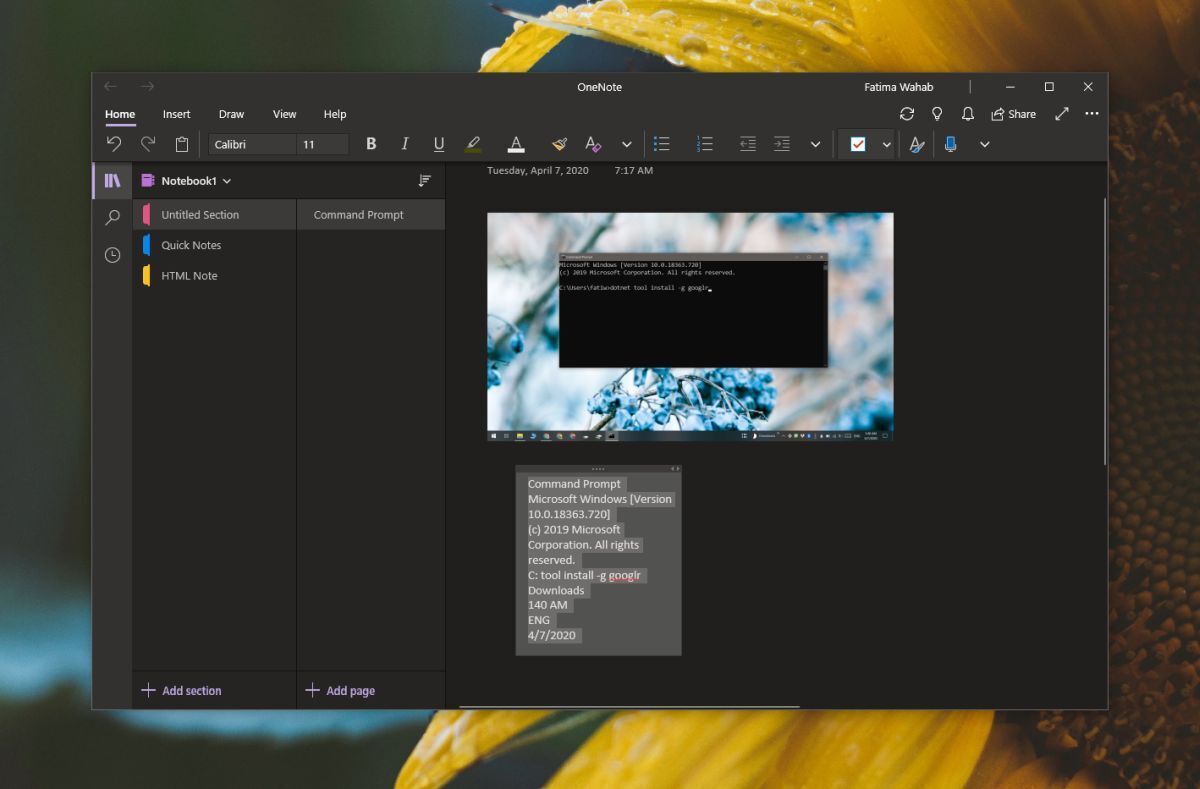Insert a bulleted list
This screenshot has width=1200, height=789.
point(661,144)
